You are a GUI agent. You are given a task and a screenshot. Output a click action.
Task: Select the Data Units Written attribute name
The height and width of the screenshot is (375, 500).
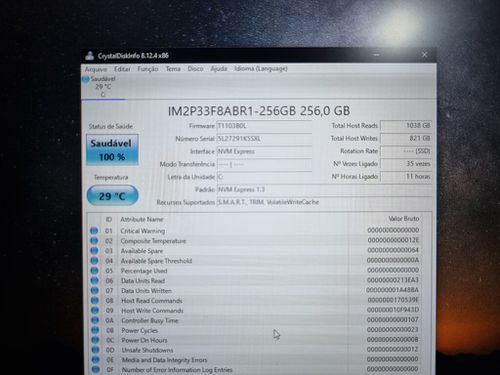(146, 291)
